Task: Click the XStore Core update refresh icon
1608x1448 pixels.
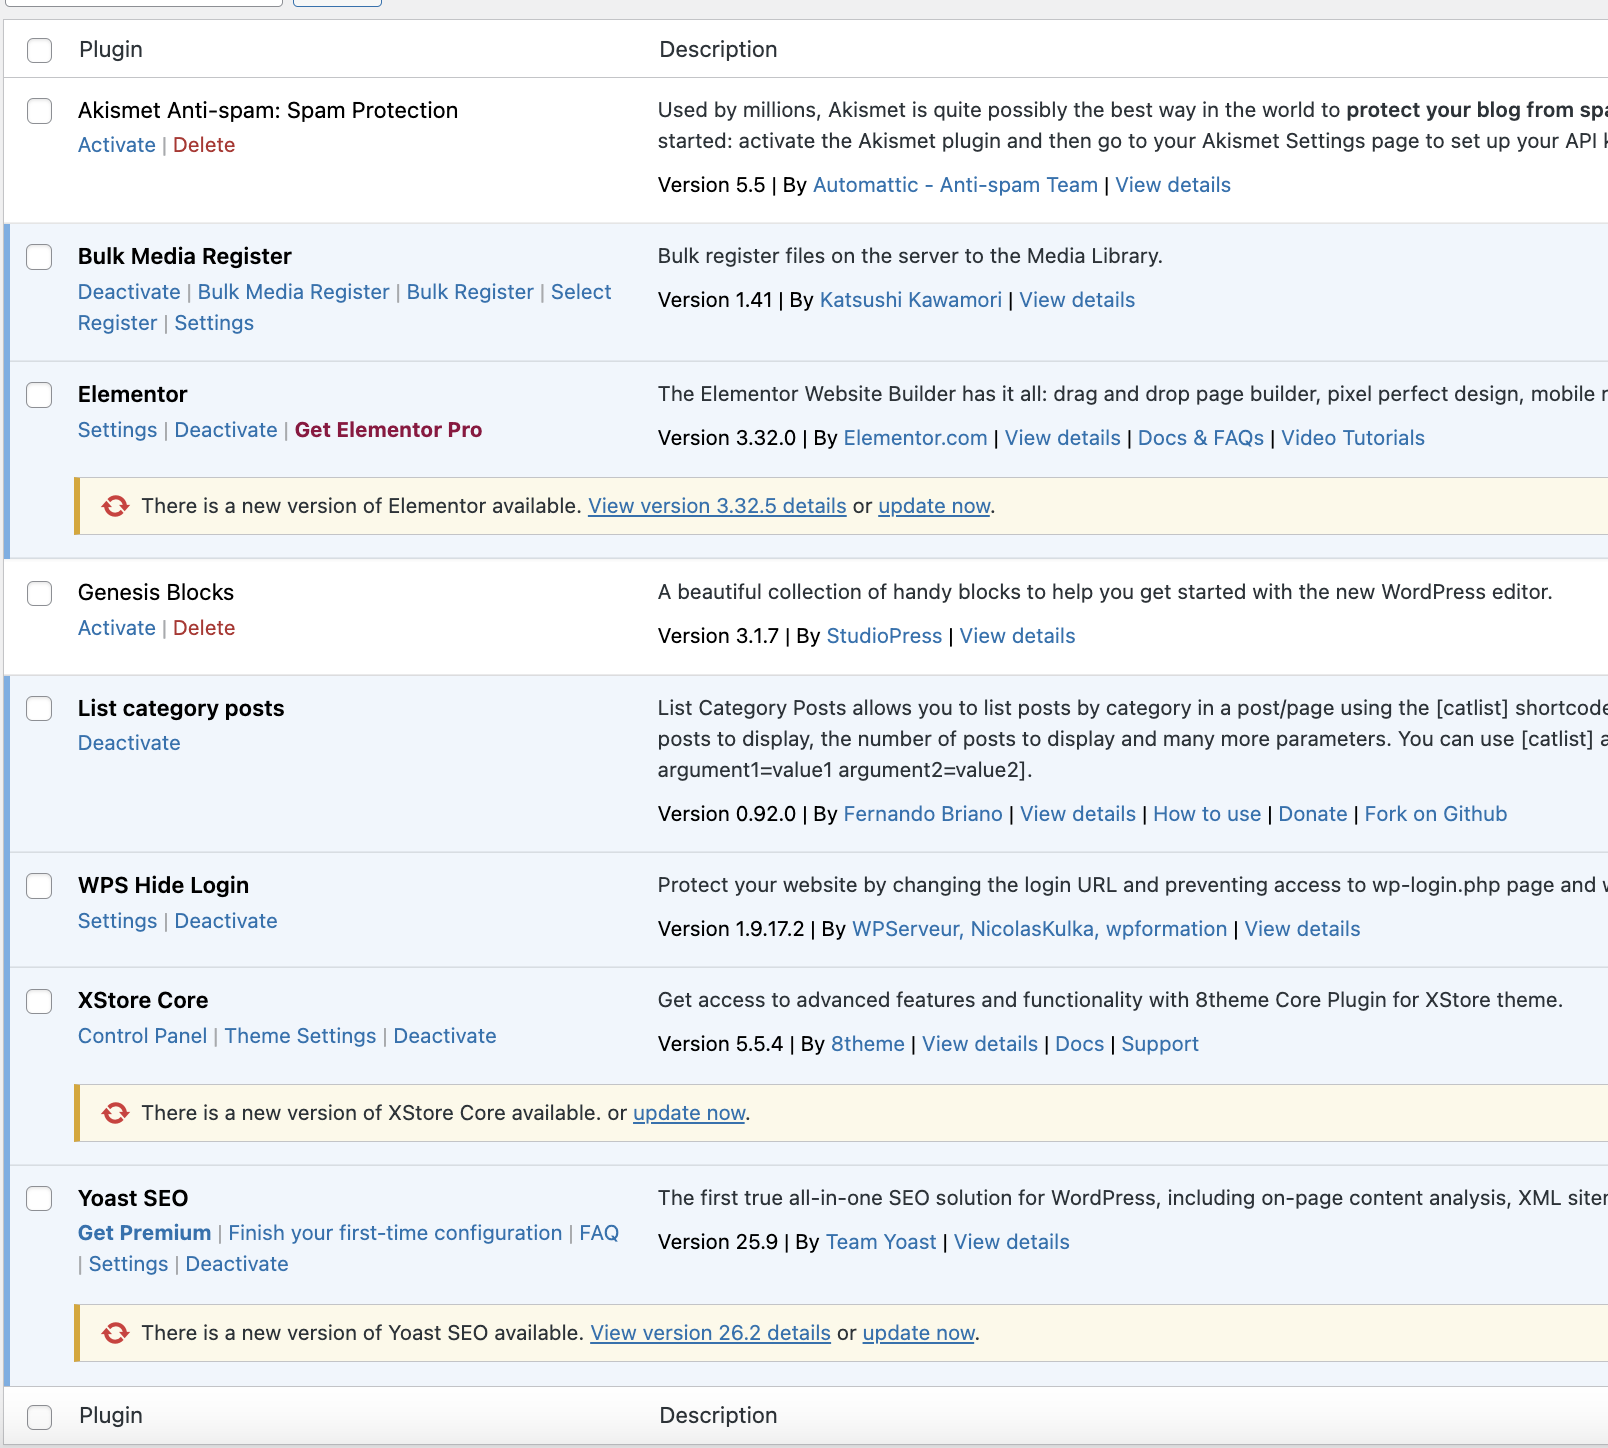Action: [116, 1113]
